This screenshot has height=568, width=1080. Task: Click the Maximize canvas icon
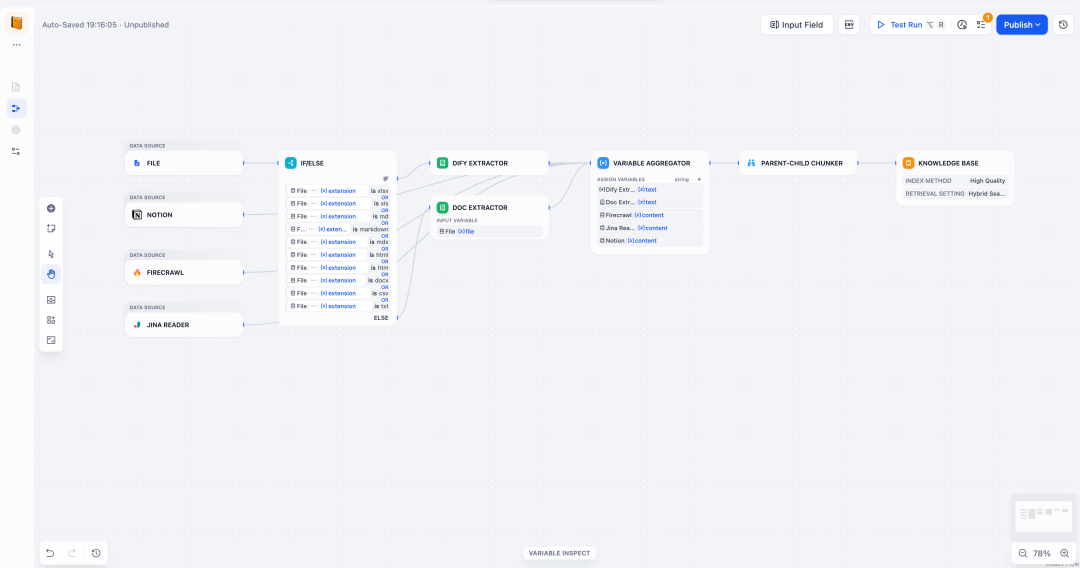pyautogui.click(x=51, y=340)
